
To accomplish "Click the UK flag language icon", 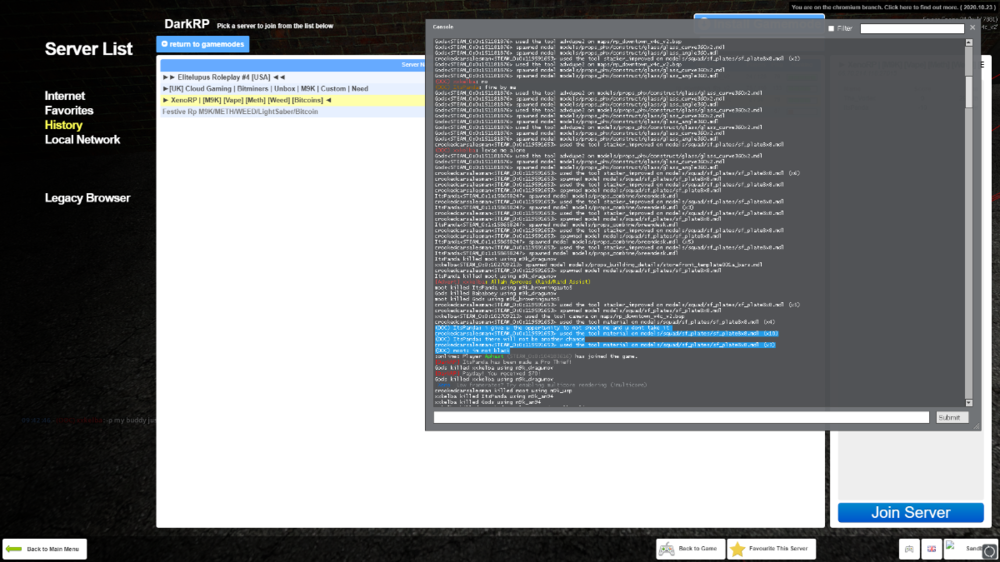I will coord(932,549).
